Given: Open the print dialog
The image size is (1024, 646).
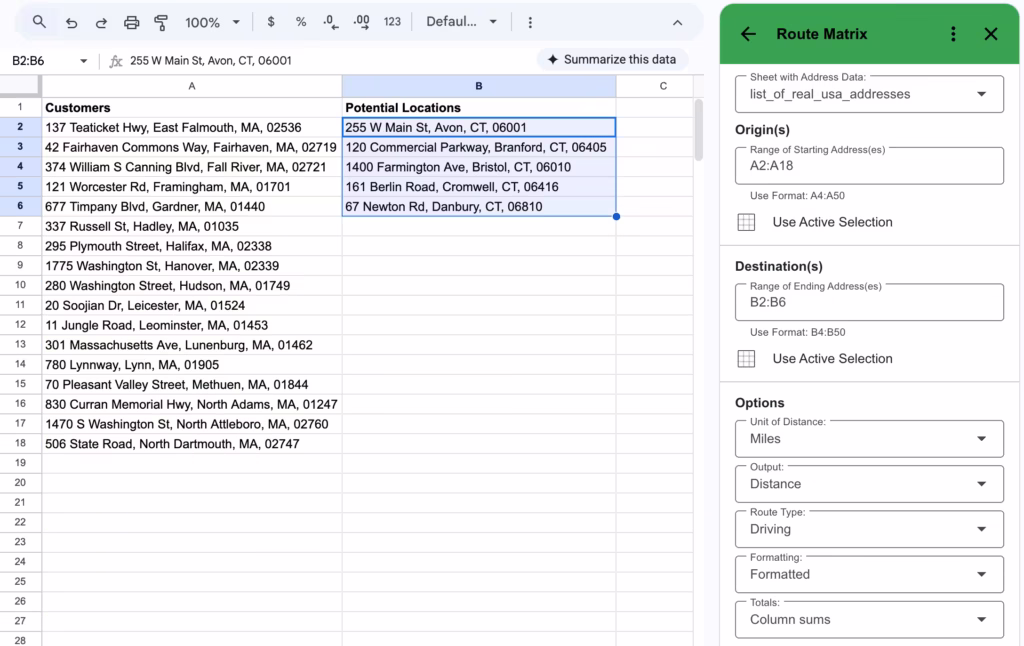Looking at the screenshot, I should [130, 21].
